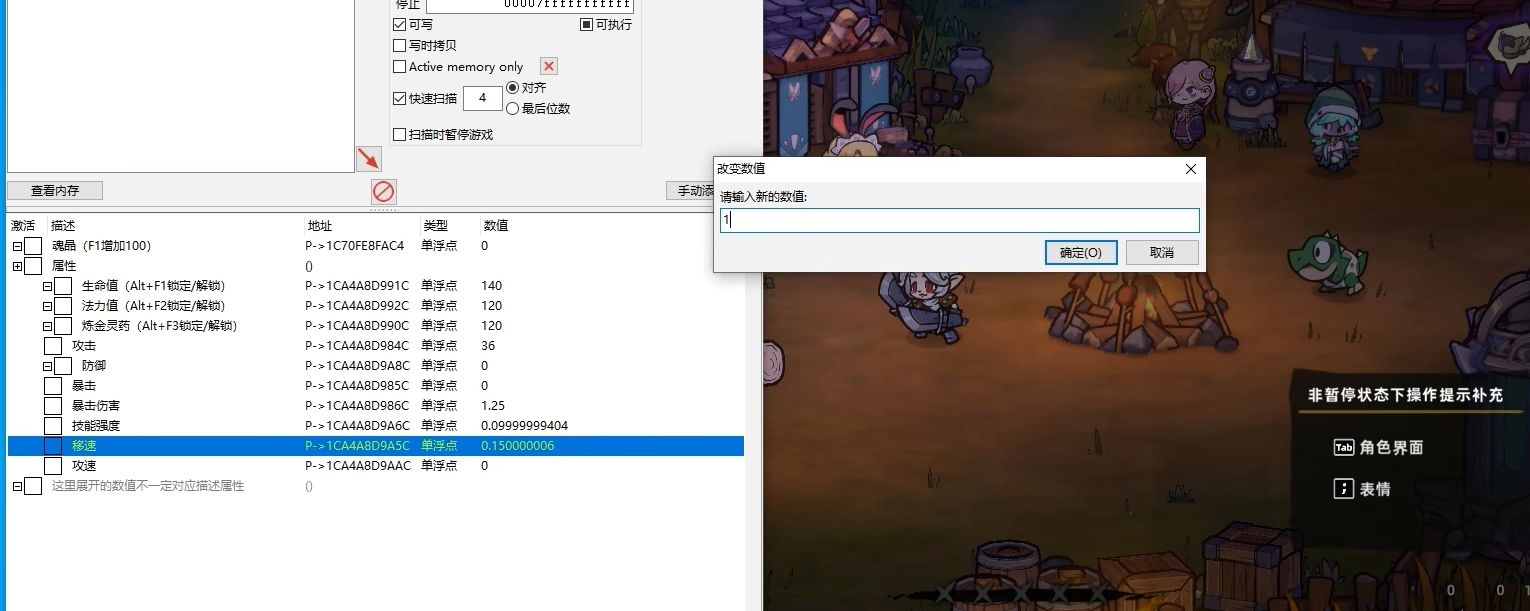Select the 最后位数 radio button
Image resolution: width=1530 pixels, height=611 pixels.
tap(513, 108)
